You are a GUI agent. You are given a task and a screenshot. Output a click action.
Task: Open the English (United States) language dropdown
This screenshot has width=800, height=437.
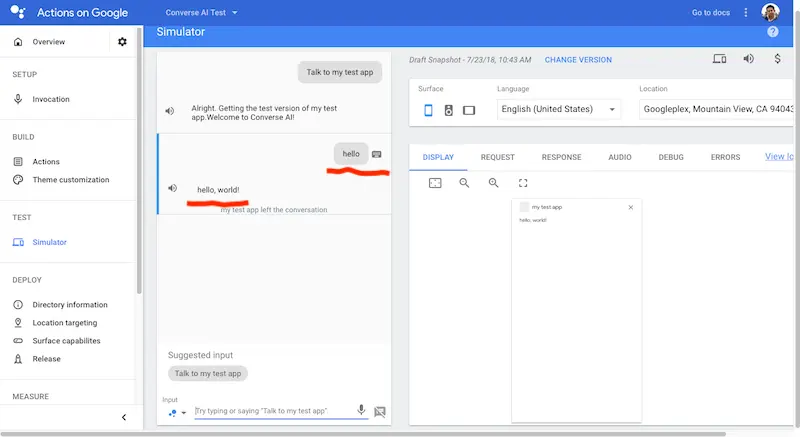559,109
